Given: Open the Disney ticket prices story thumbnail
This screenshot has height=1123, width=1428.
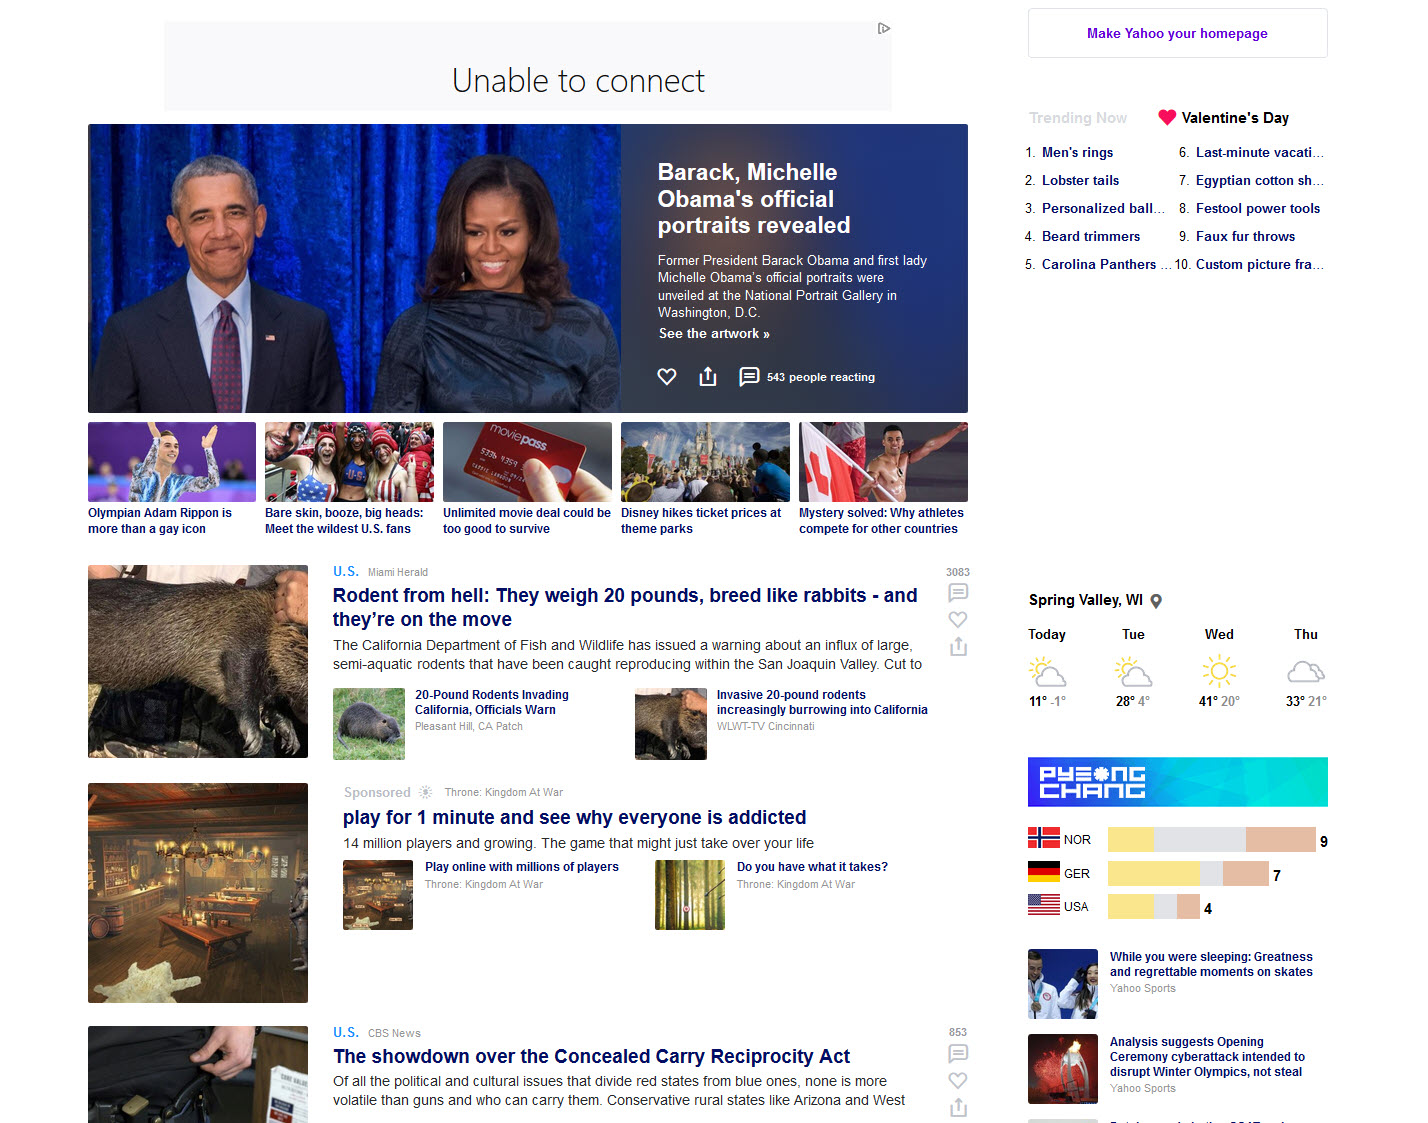Looking at the screenshot, I should [705, 462].
